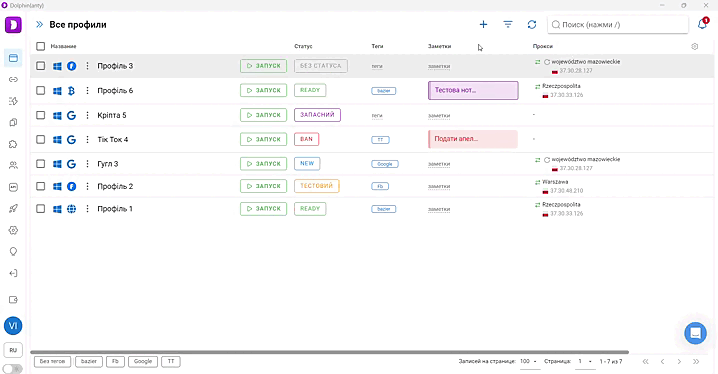718x374 pixels.
Task: Check the Гугл 3 checkbox
Action: click(41, 163)
